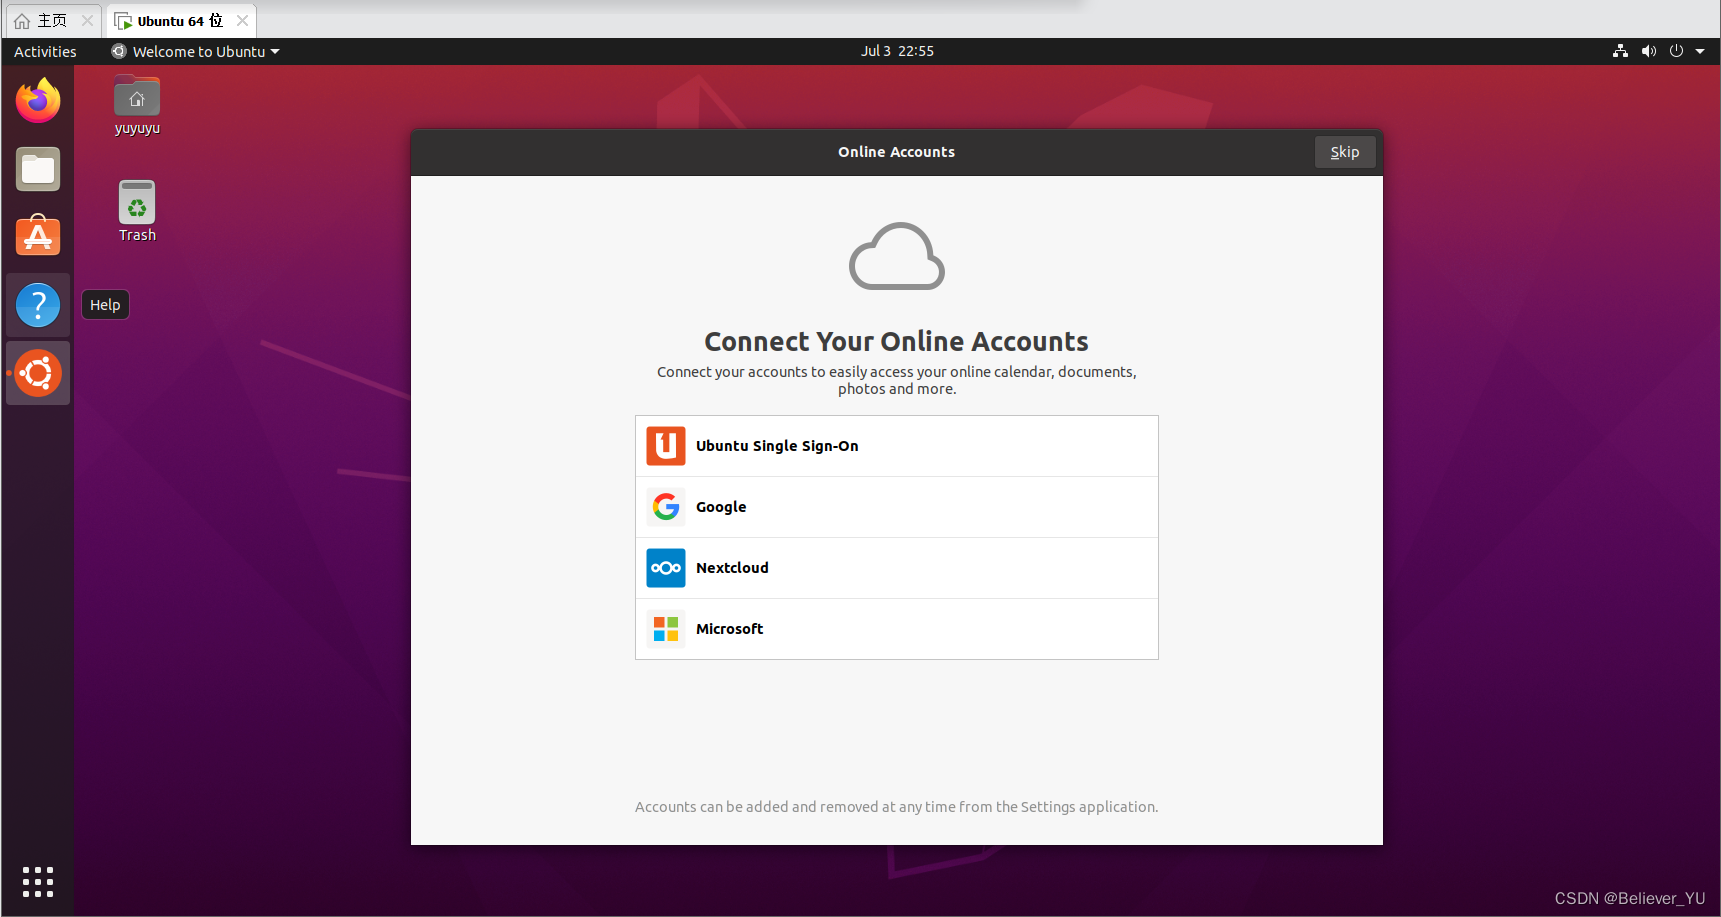1721x917 pixels.
Task: Choose Ubuntu Single Sign-On account
Action: tap(897, 446)
